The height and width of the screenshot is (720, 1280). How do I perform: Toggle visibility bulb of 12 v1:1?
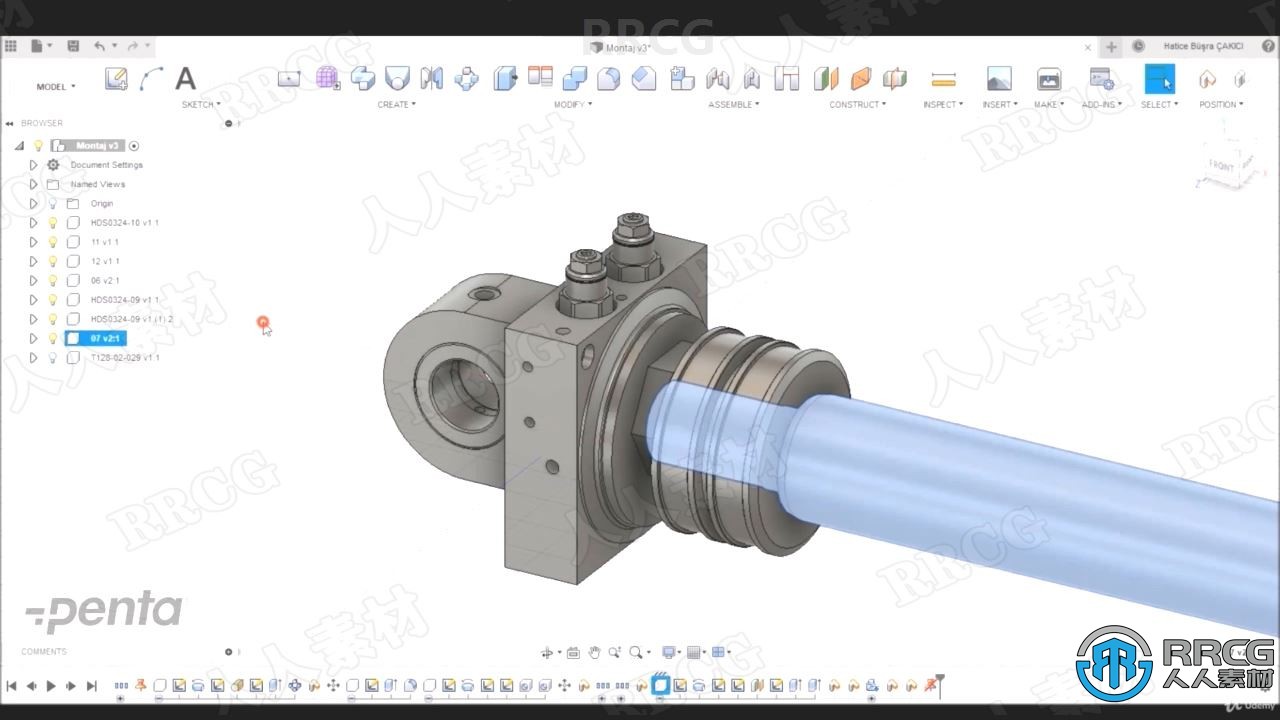(53, 261)
